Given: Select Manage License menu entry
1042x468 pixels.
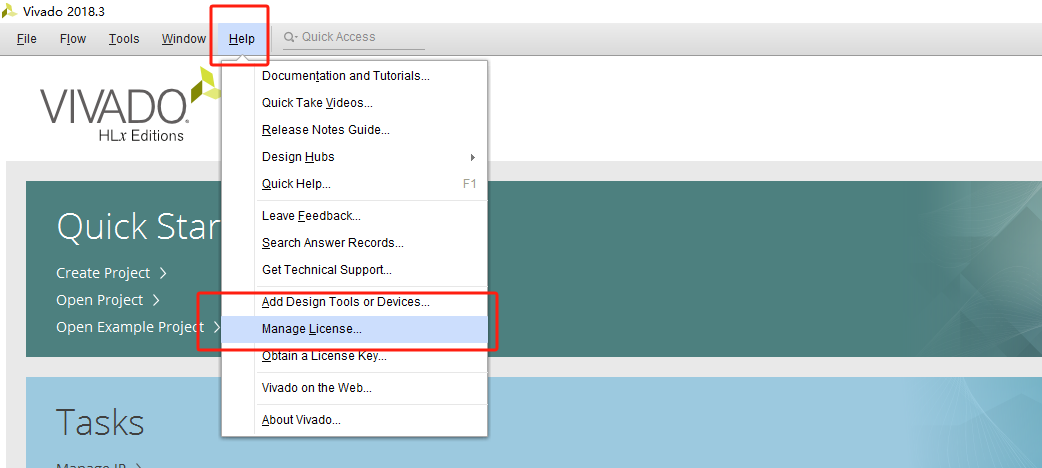Looking at the screenshot, I should (x=354, y=329).
